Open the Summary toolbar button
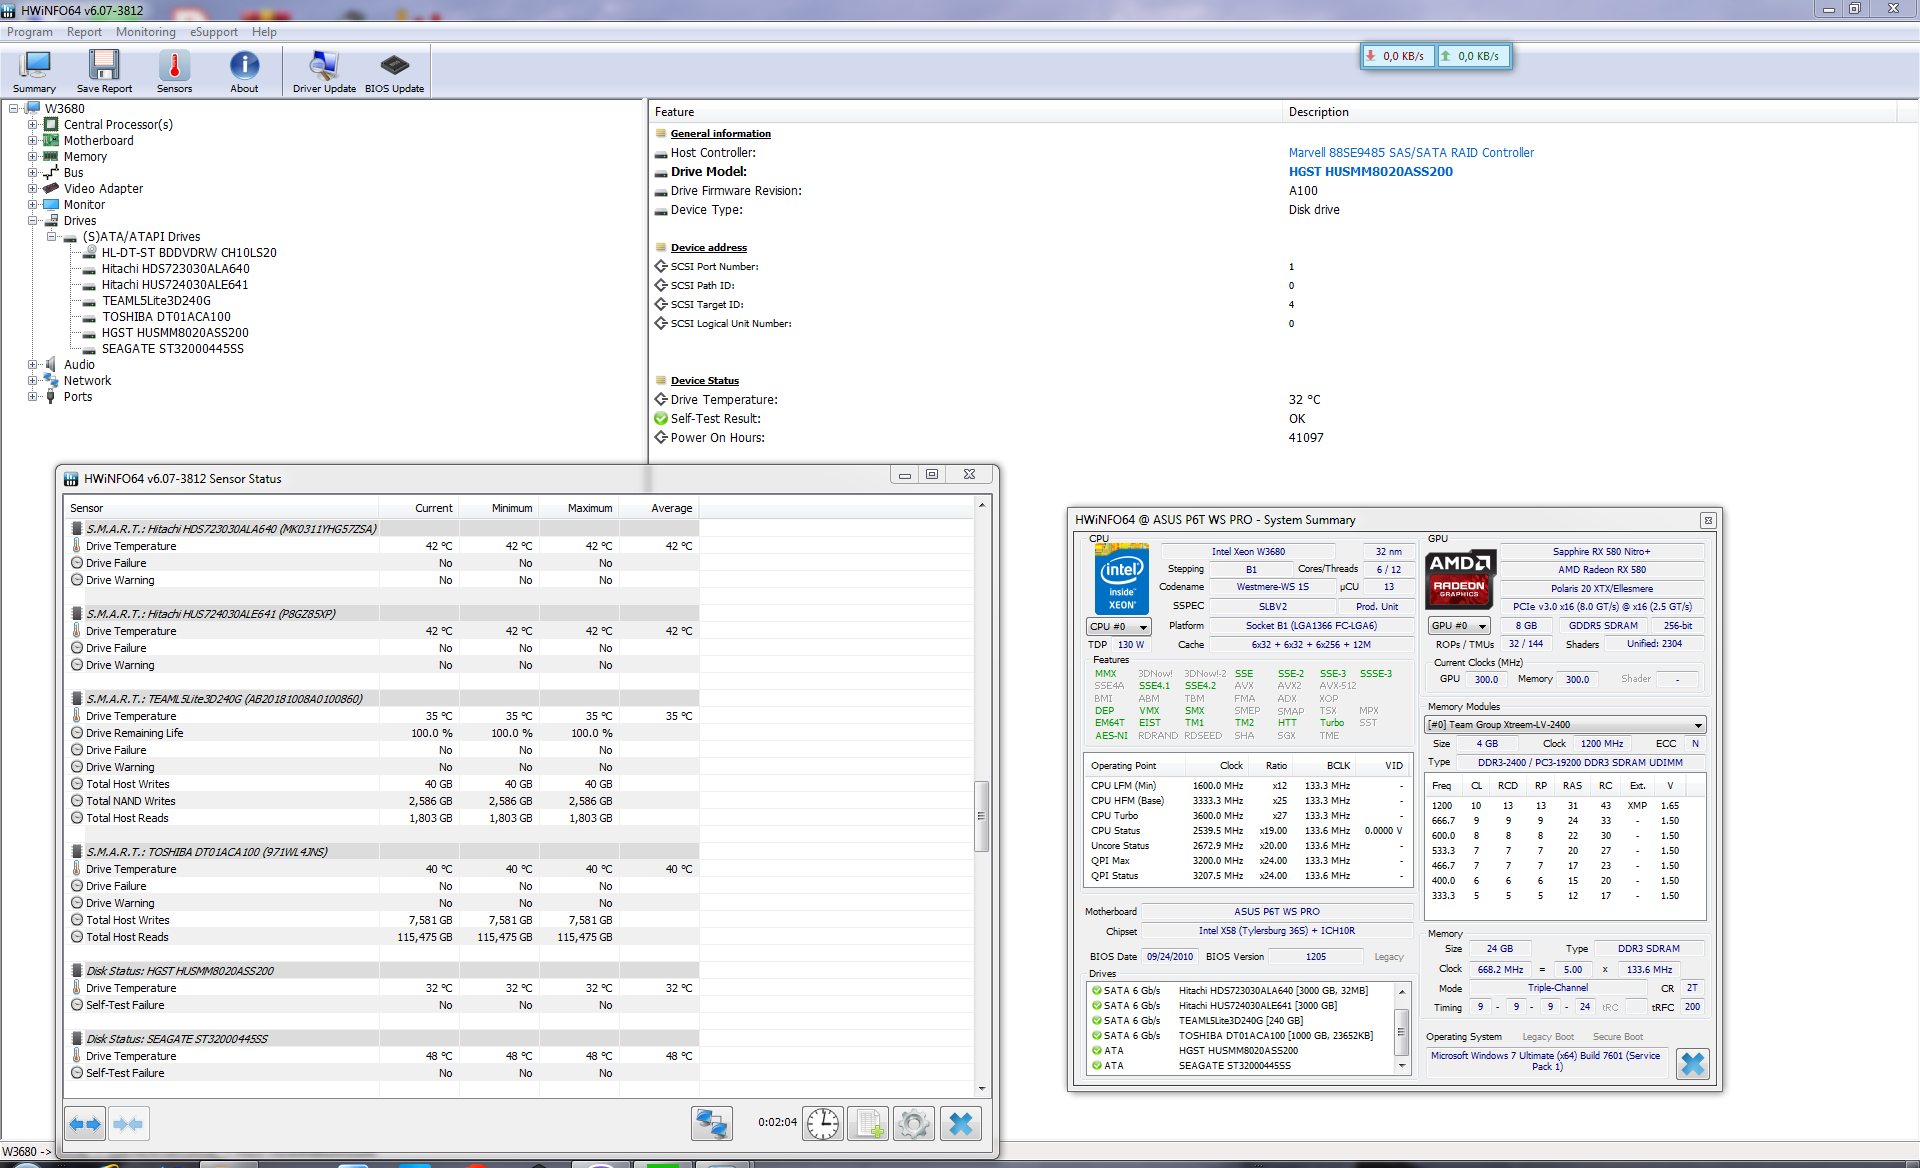This screenshot has width=1920, height=1168. coord(34,72)
